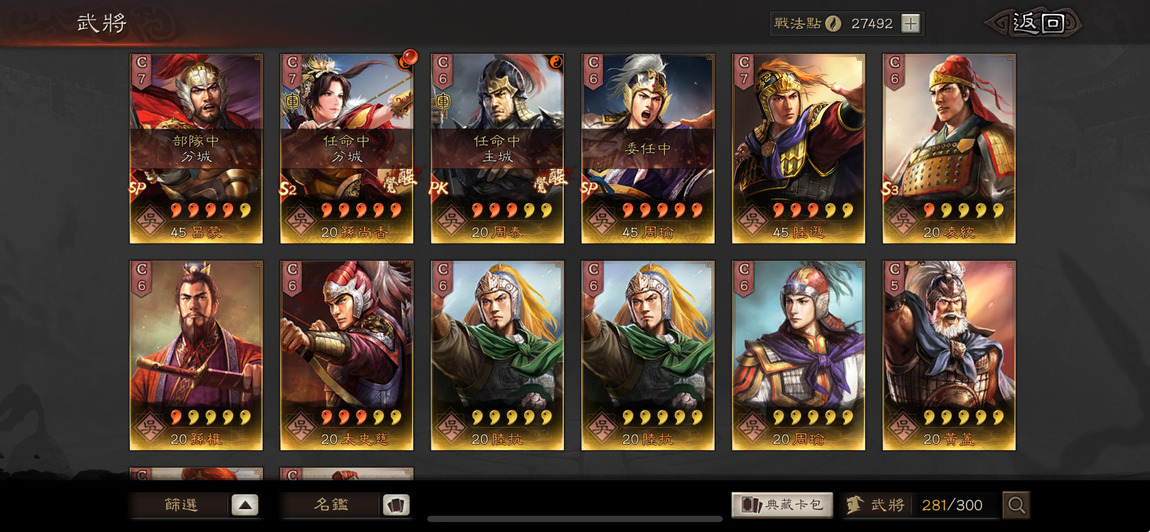Image resolution: width=1150 pixels, height=532 pixels.
Task: Open the 典藏卡包 card pack
Action: tap(783, 505)
